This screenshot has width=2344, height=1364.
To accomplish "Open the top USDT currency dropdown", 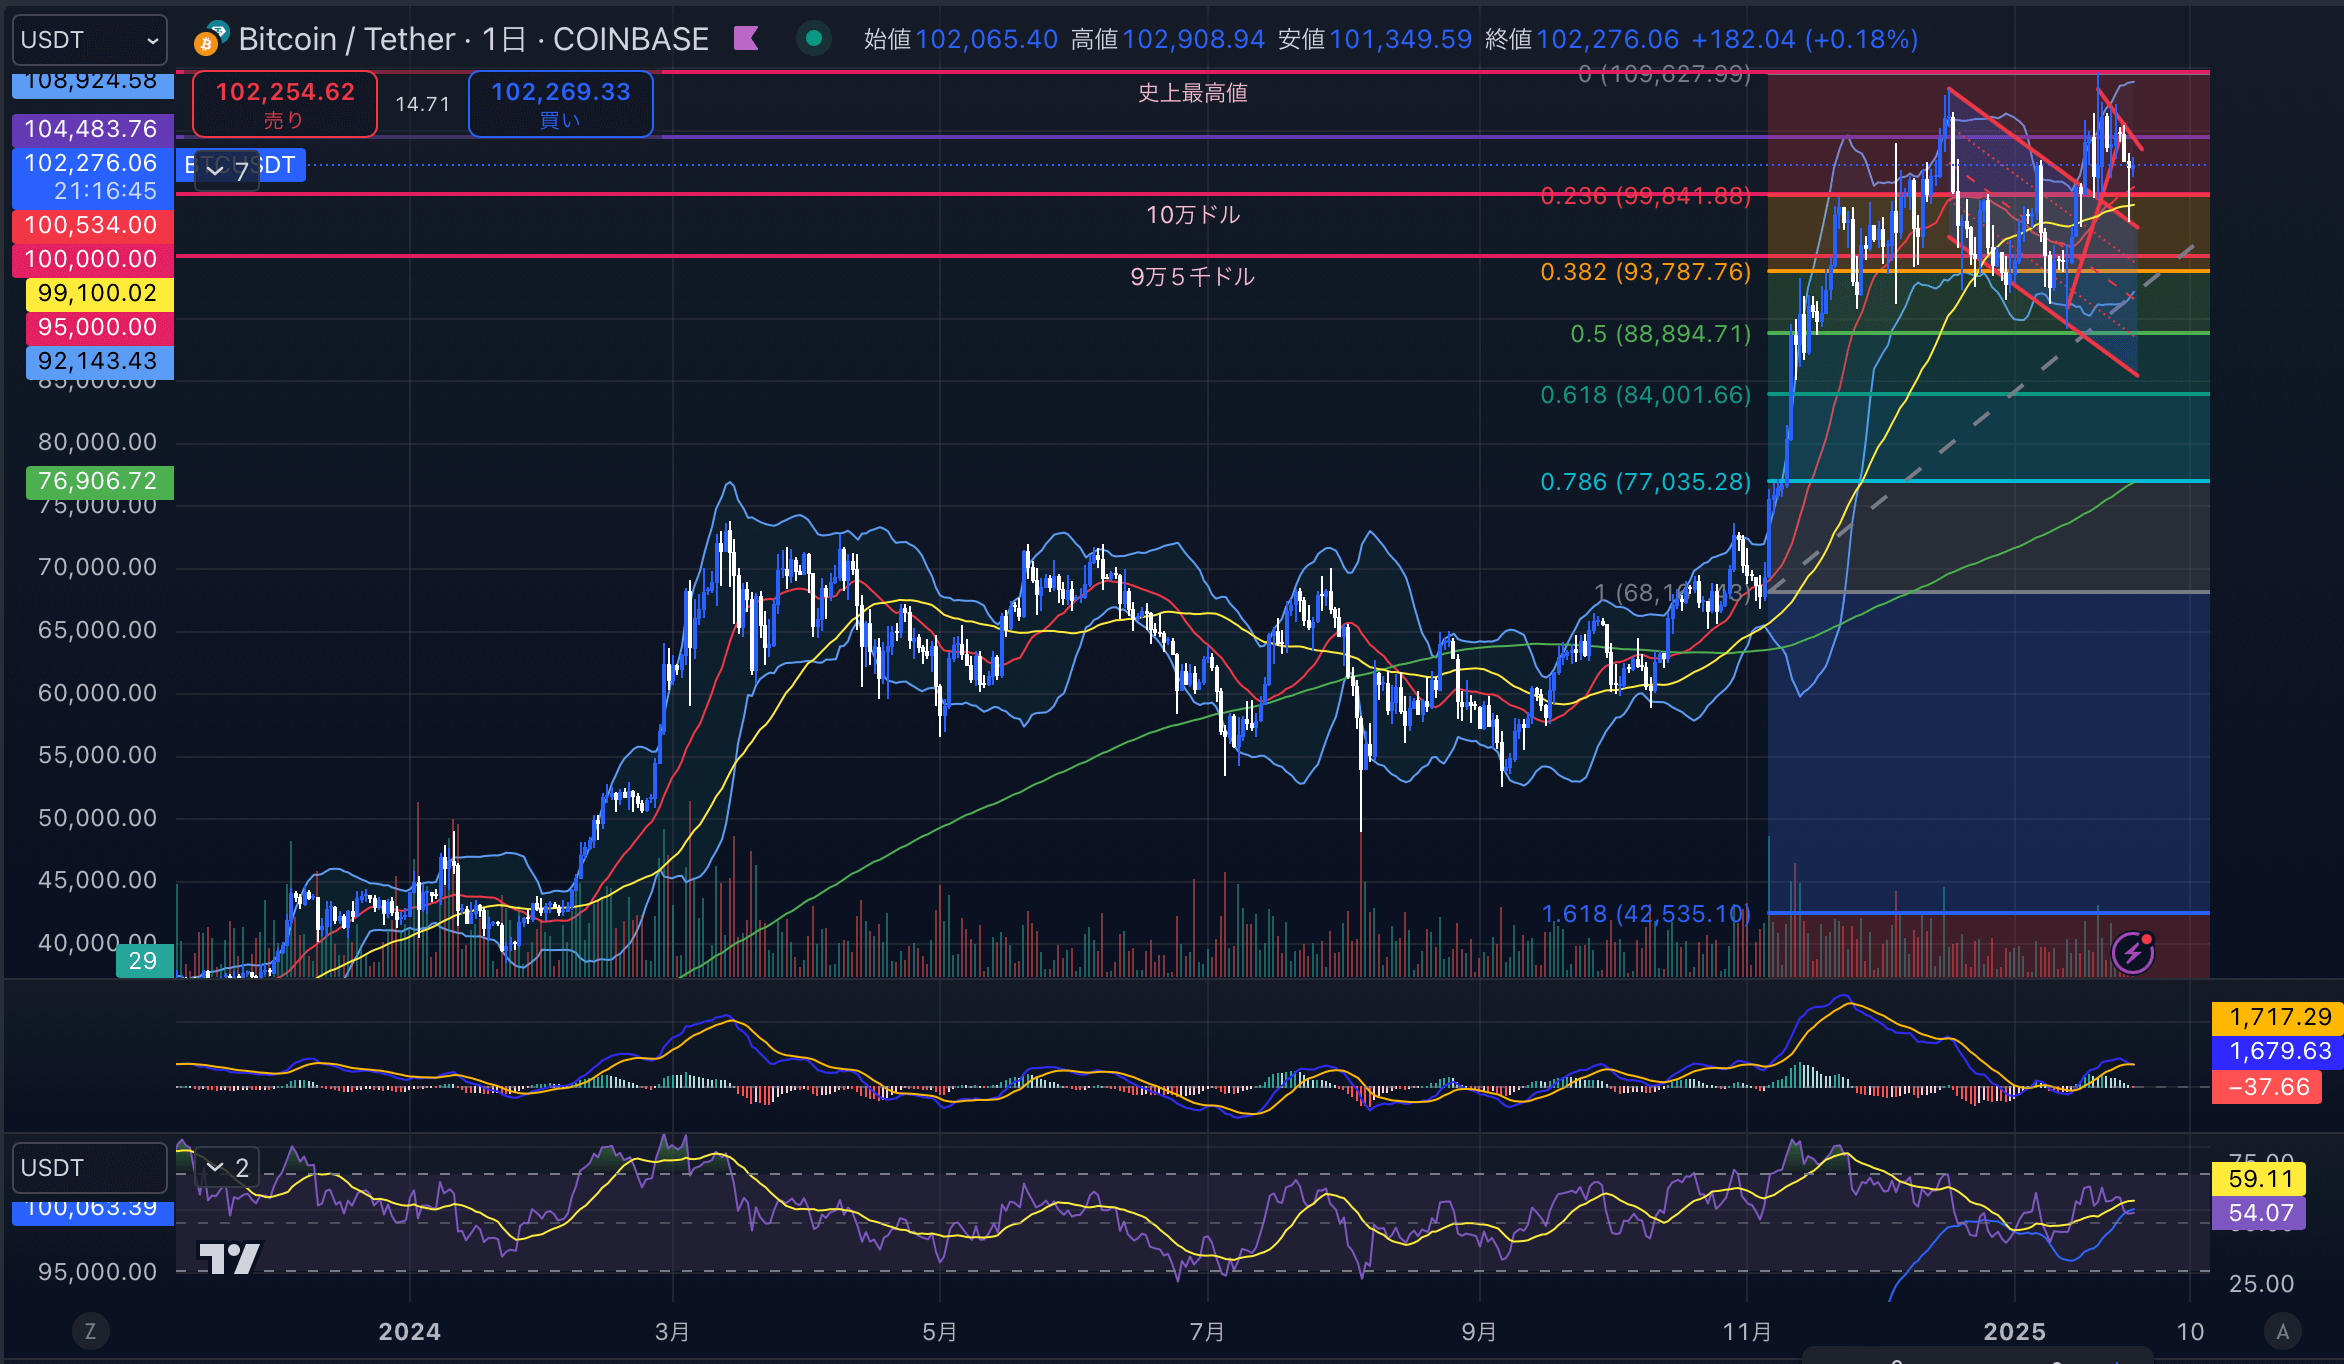I will (90, 40).
